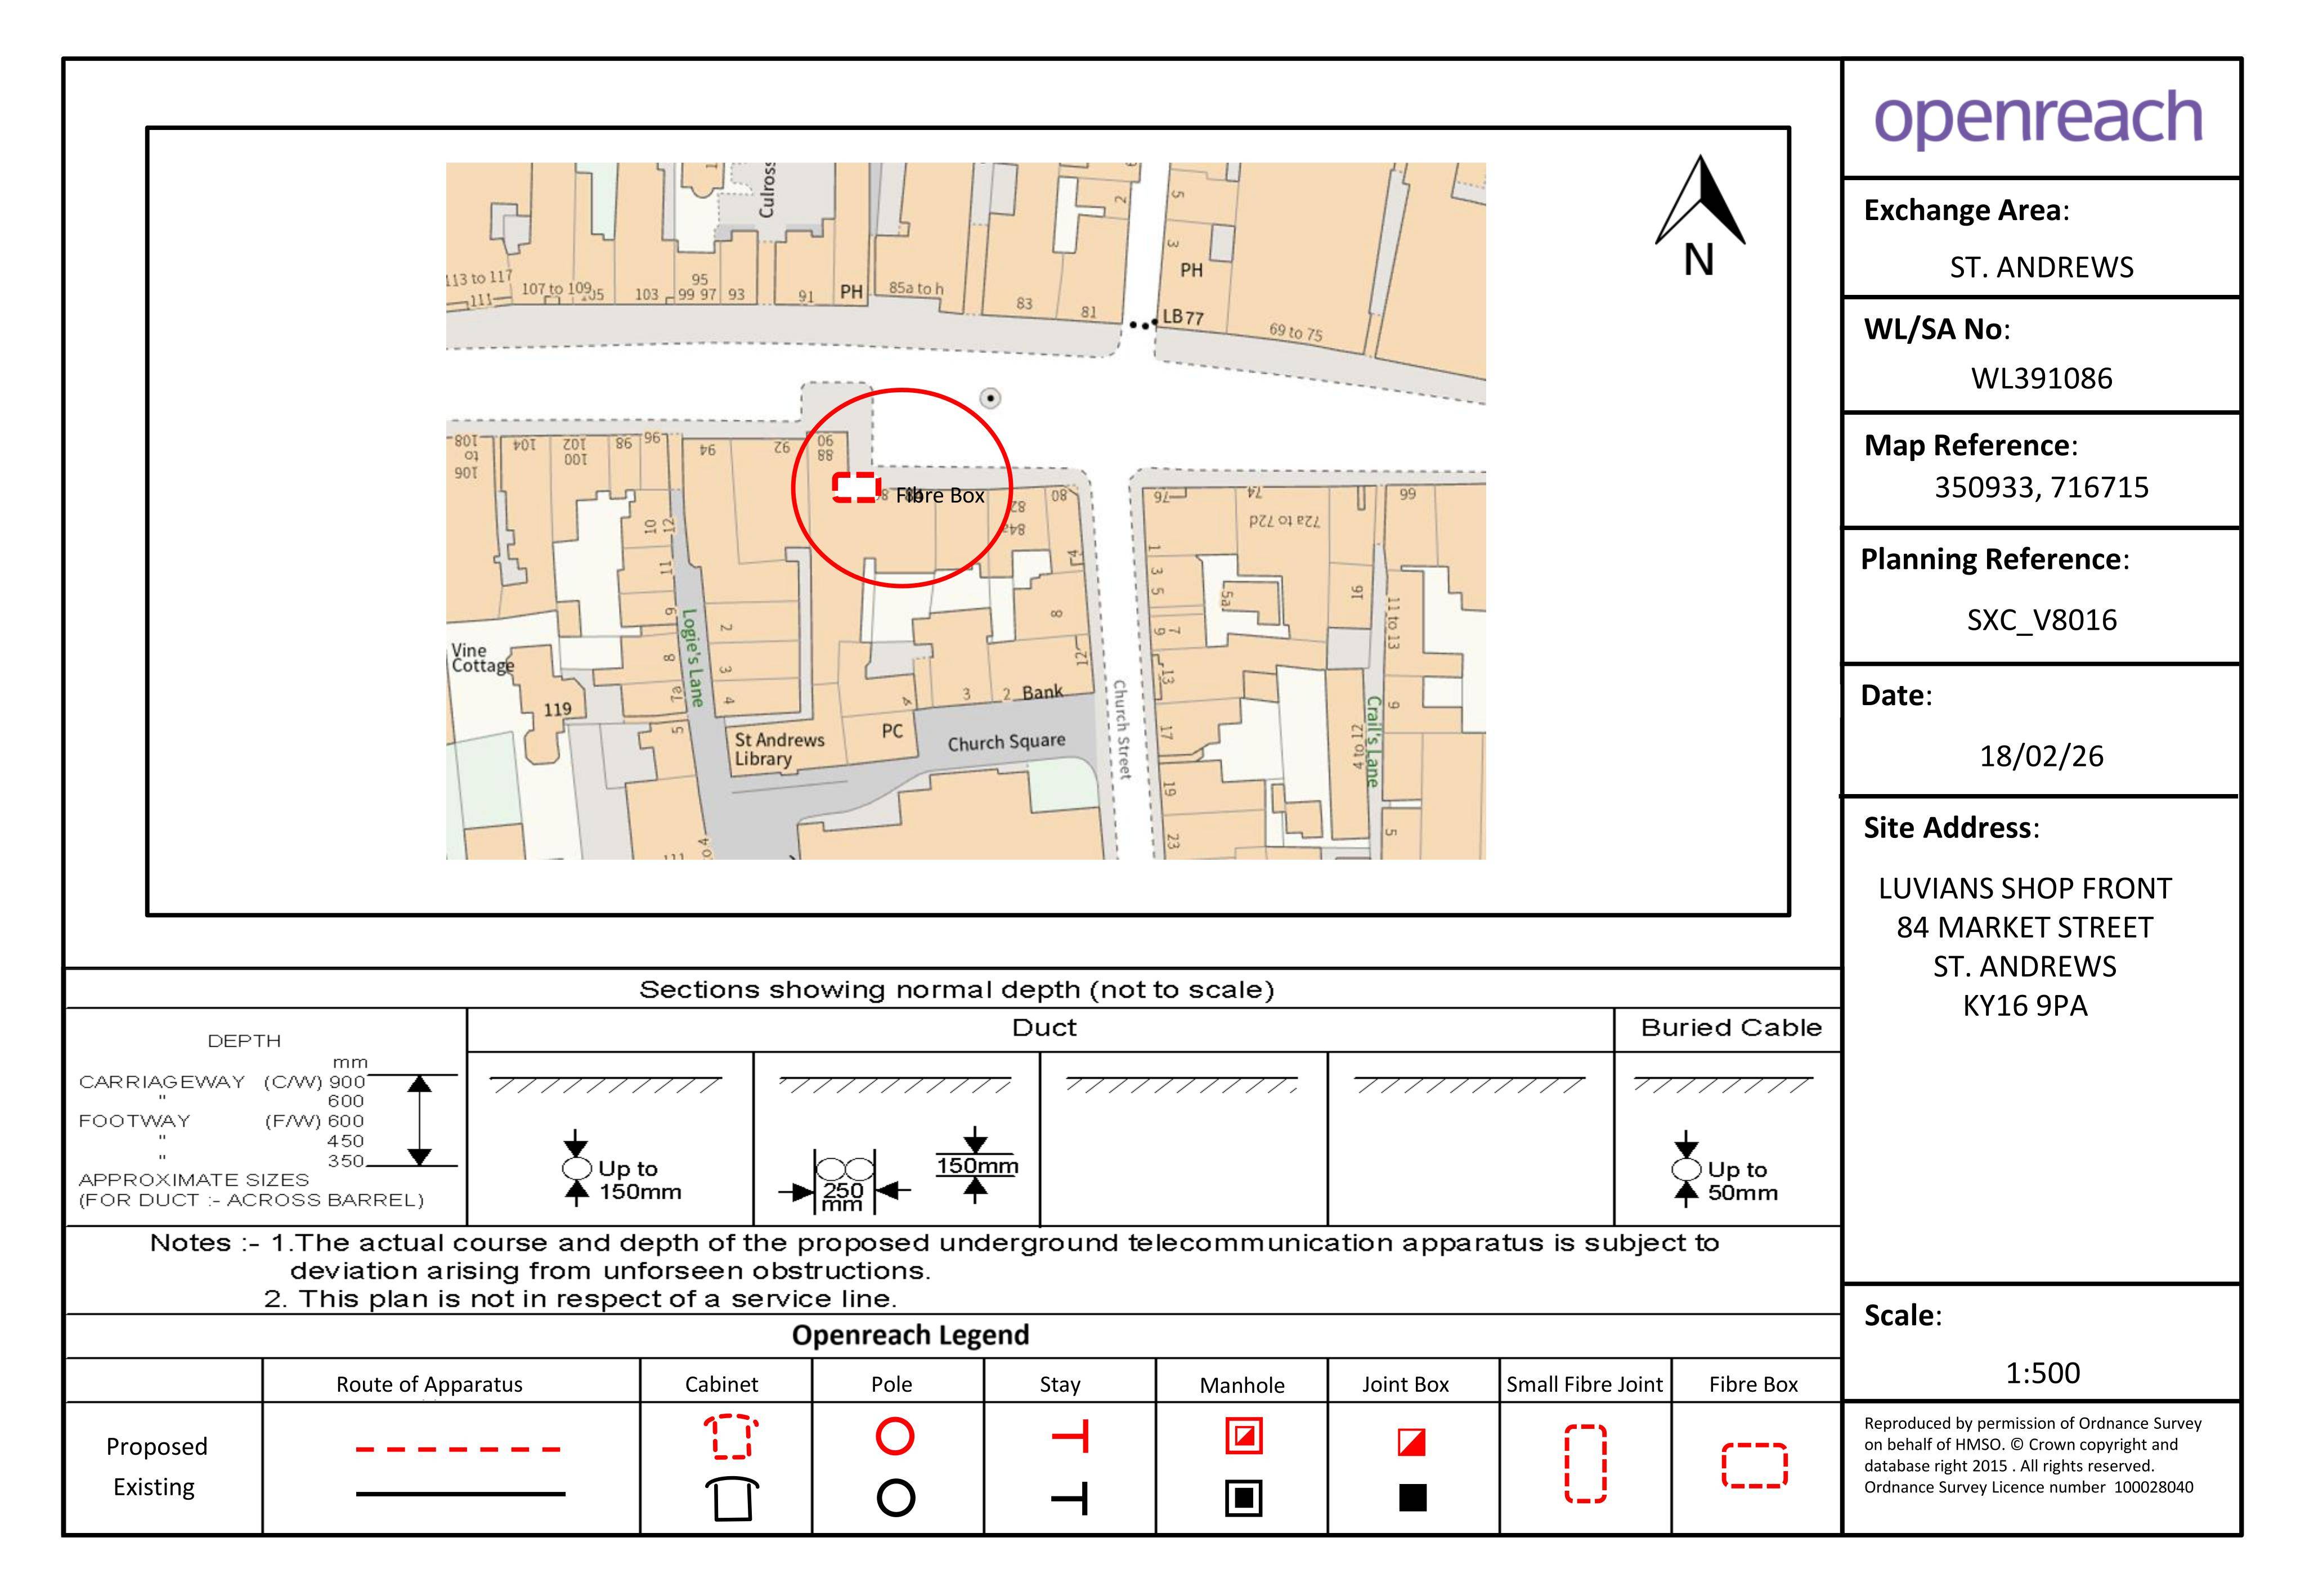Click the black existing Stay symbol
Image resolution: width=2305 pixels, height=1596 pixels.
pos(1071,1498)
